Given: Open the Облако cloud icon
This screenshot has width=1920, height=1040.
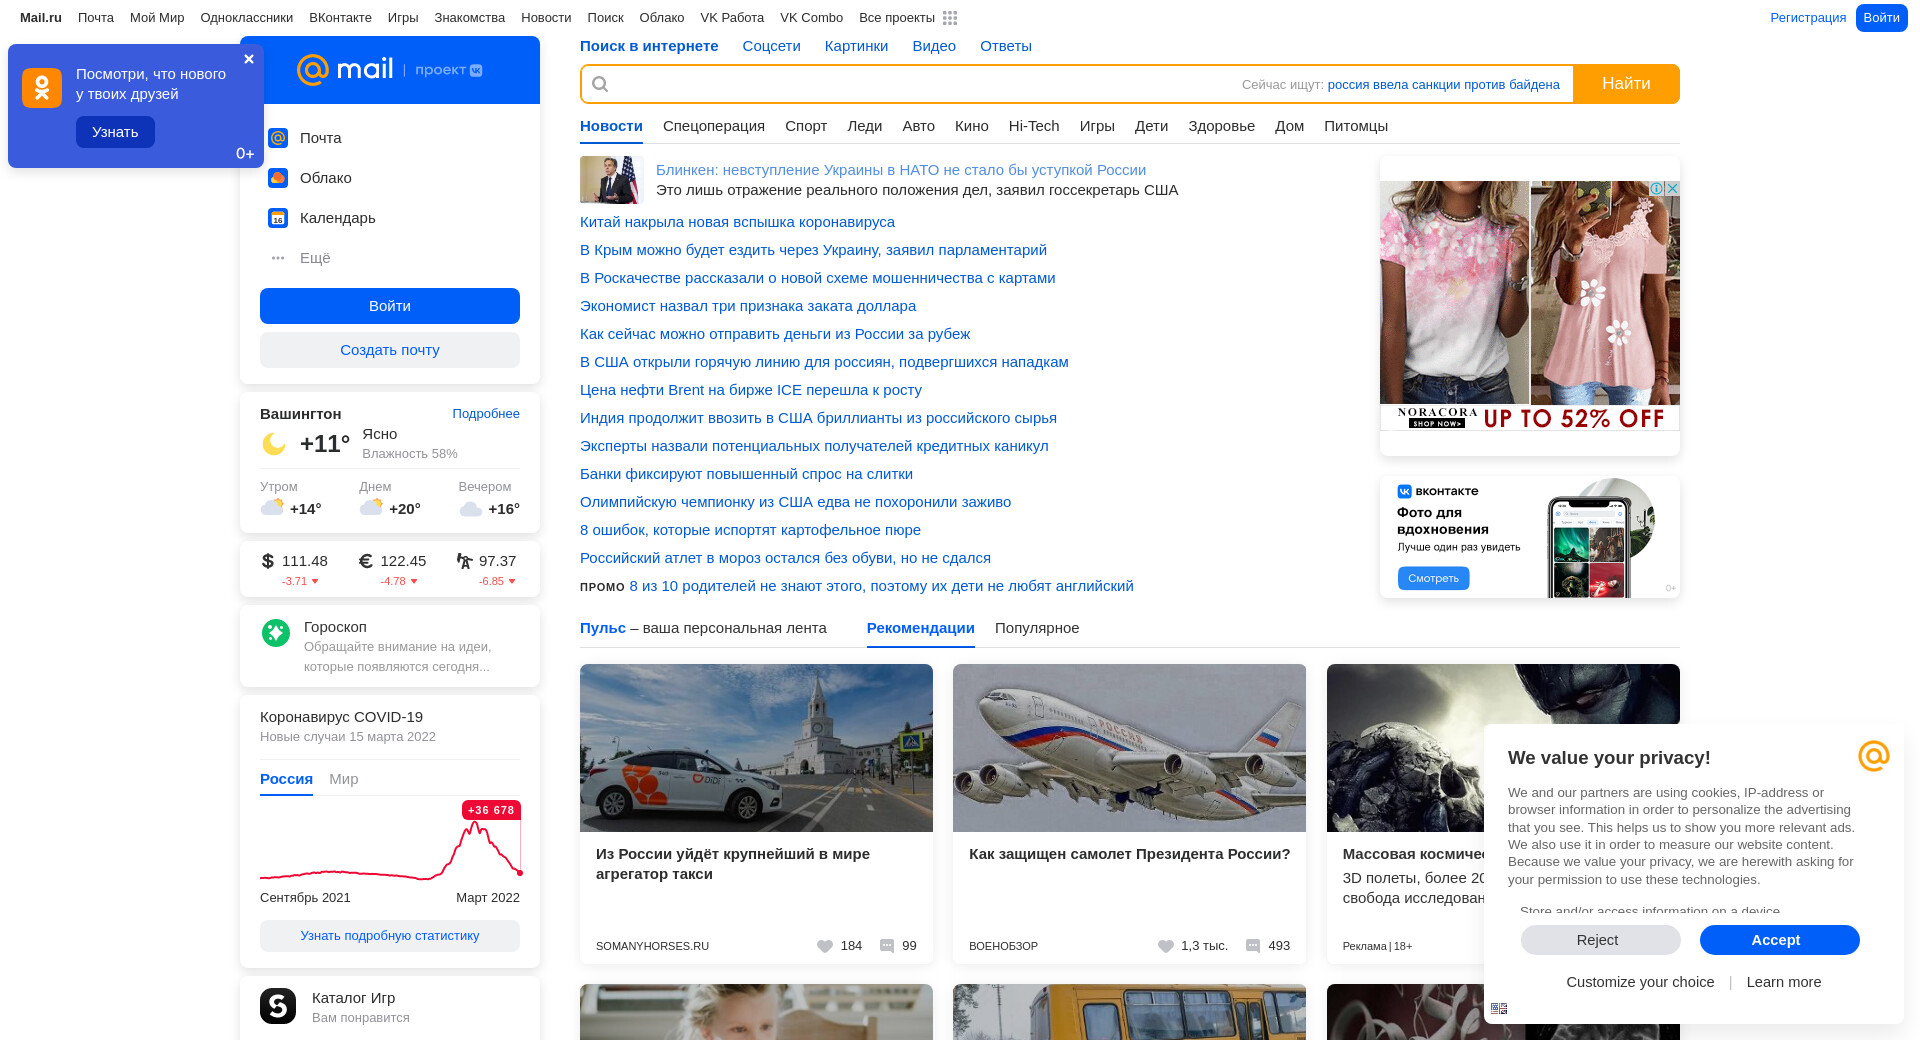Looking at the screenshot, I should (278, 178).
